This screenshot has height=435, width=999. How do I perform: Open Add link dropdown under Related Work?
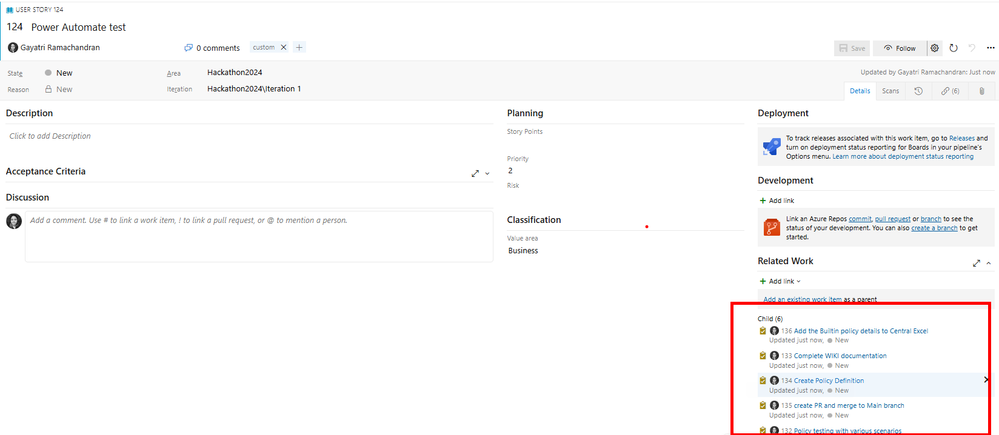[x=780, y=281]
